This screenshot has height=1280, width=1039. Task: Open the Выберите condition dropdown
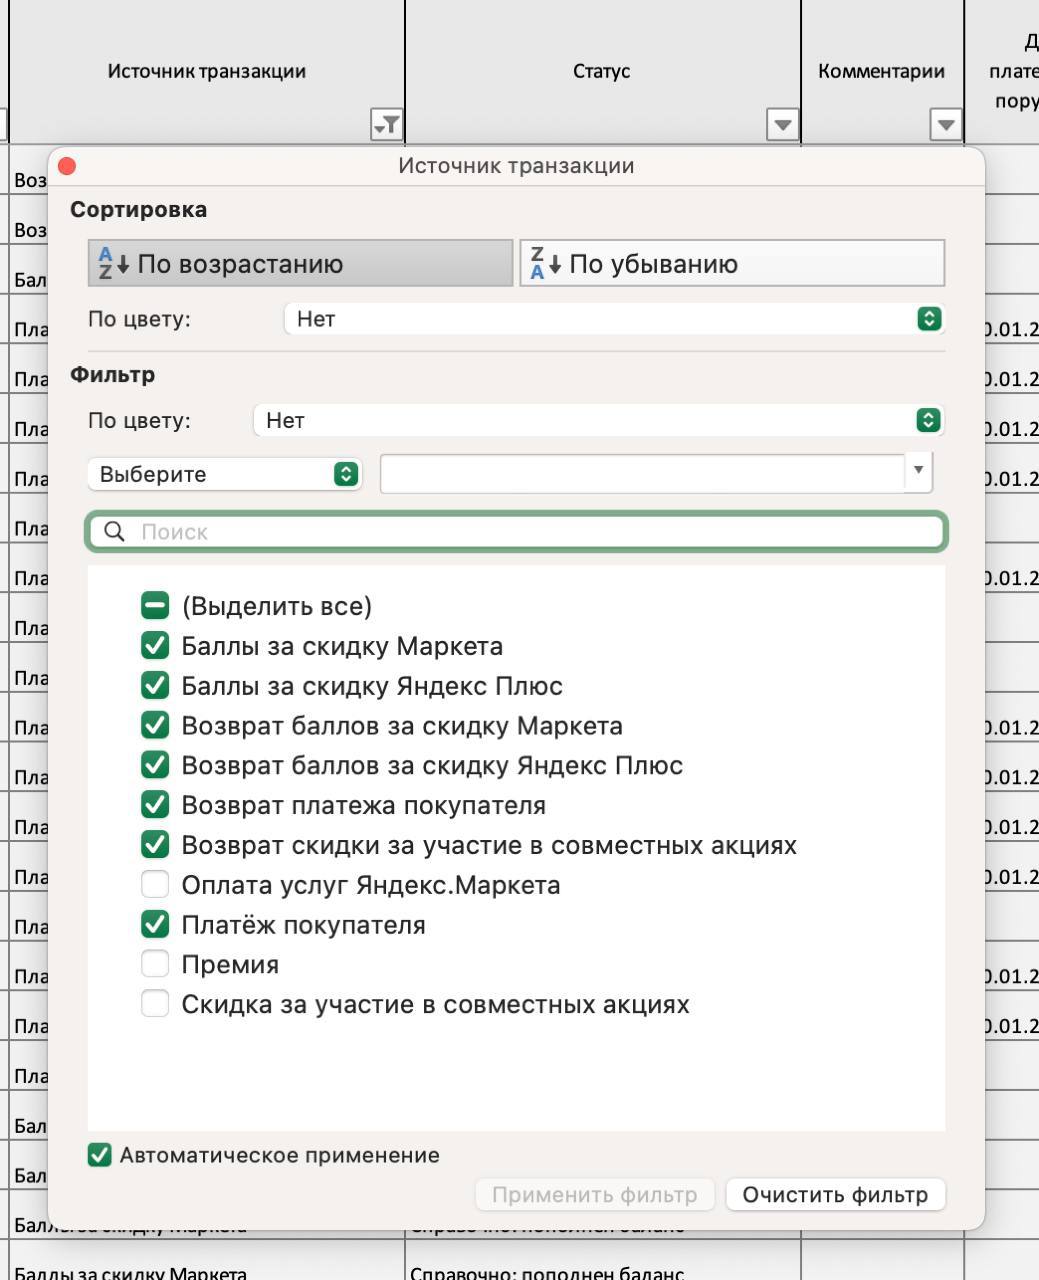345,474
